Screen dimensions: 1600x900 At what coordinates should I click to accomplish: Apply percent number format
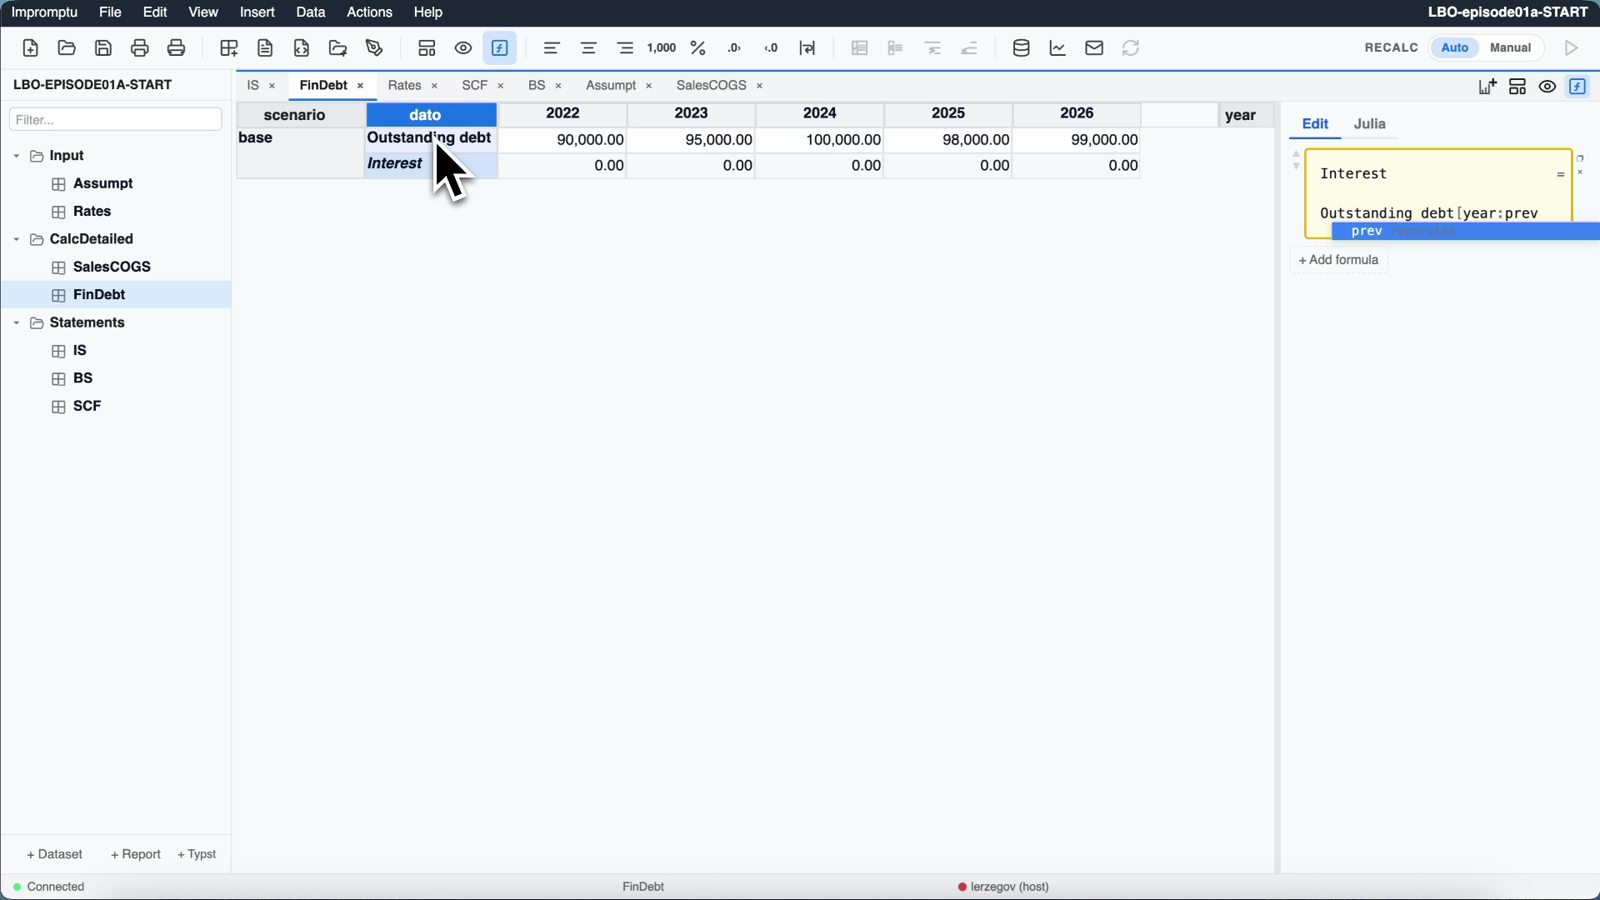698,48
